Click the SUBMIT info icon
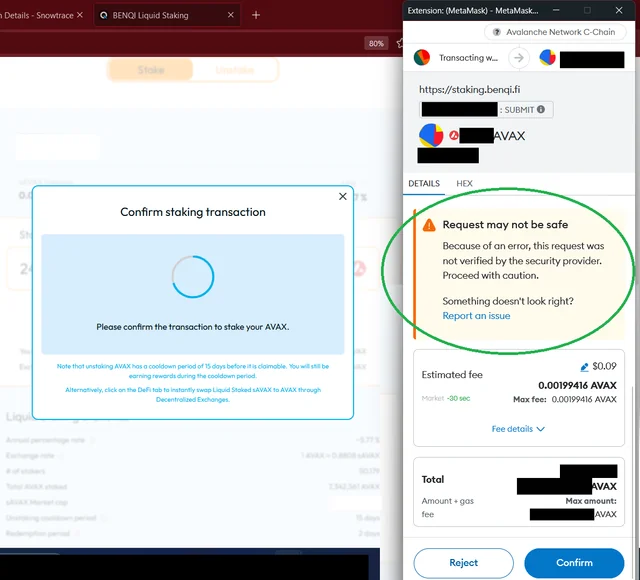This screenshot has height=580, width=640. tap(541, 109)
